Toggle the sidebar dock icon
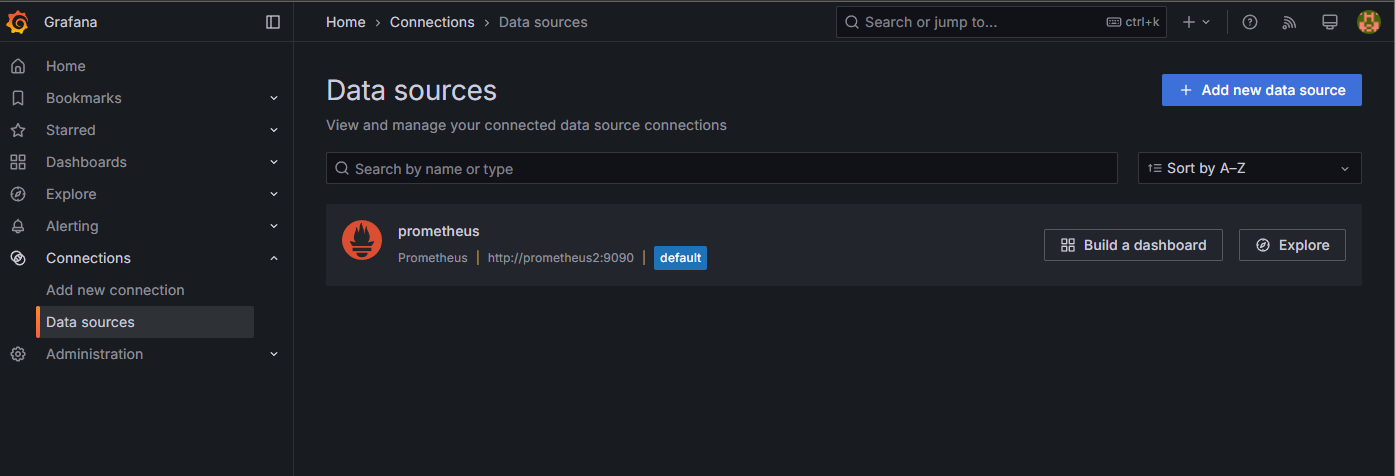Viewport: 1396px width, 476px height. click(x=273, y=22)
